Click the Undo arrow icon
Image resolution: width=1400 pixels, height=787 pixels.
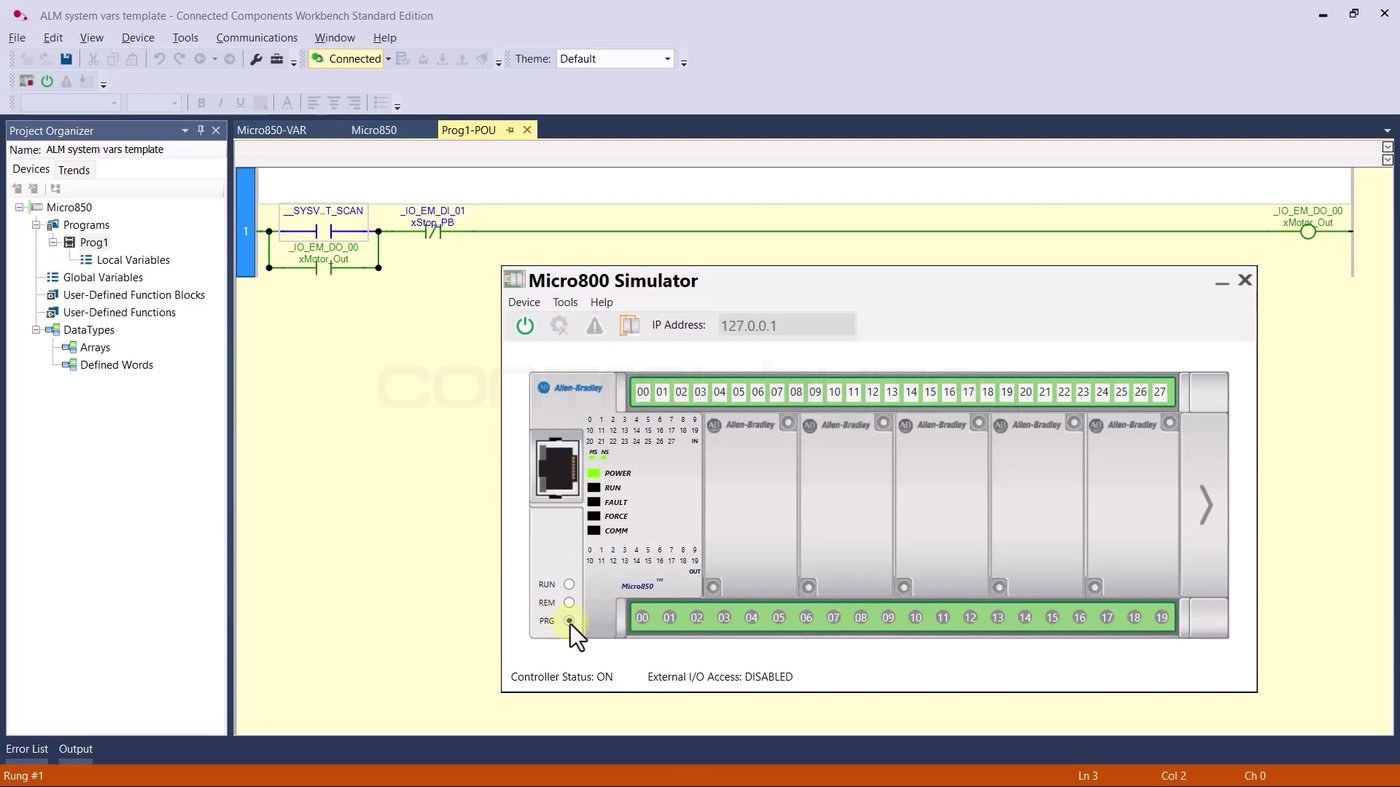(159, 59)
